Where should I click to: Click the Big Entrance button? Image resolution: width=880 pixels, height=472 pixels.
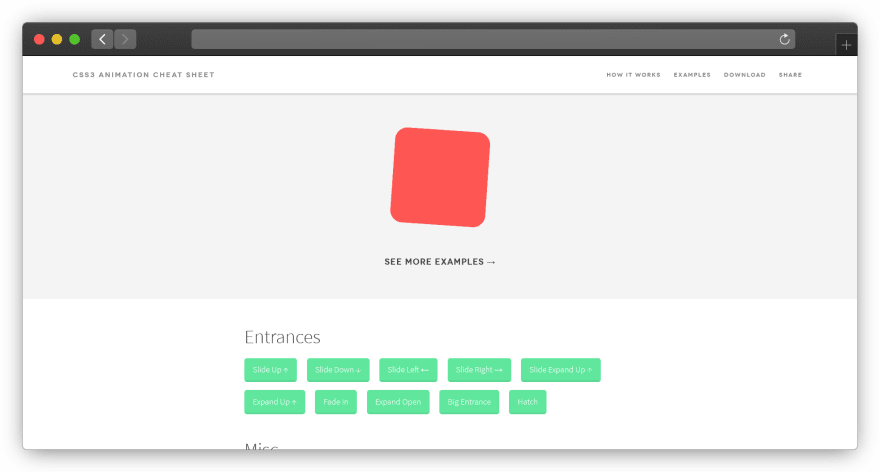click(x=469, y=402)
